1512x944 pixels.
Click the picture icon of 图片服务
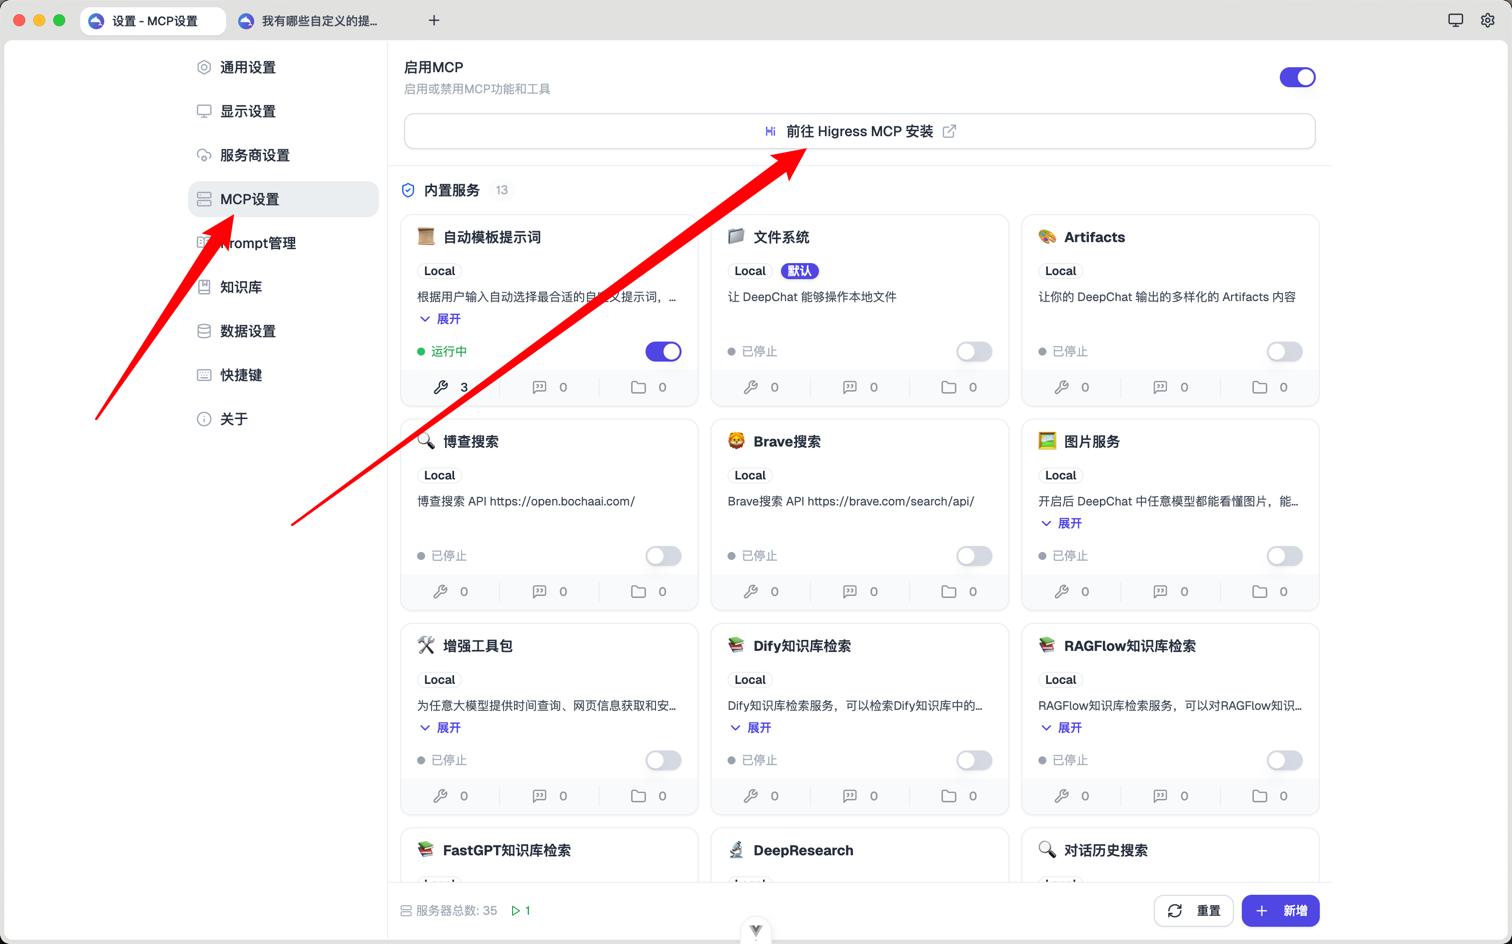click(1047, 441)
